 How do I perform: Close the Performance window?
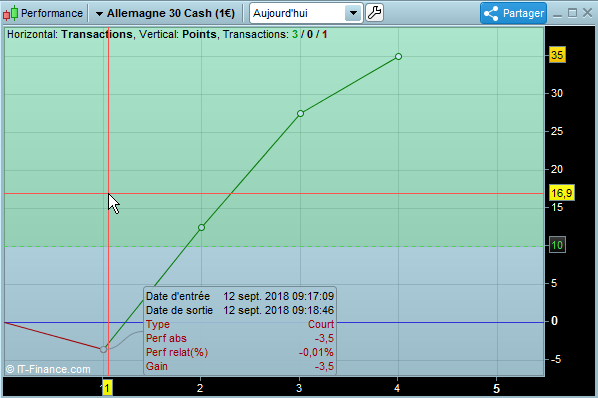[x=587, y=13]
